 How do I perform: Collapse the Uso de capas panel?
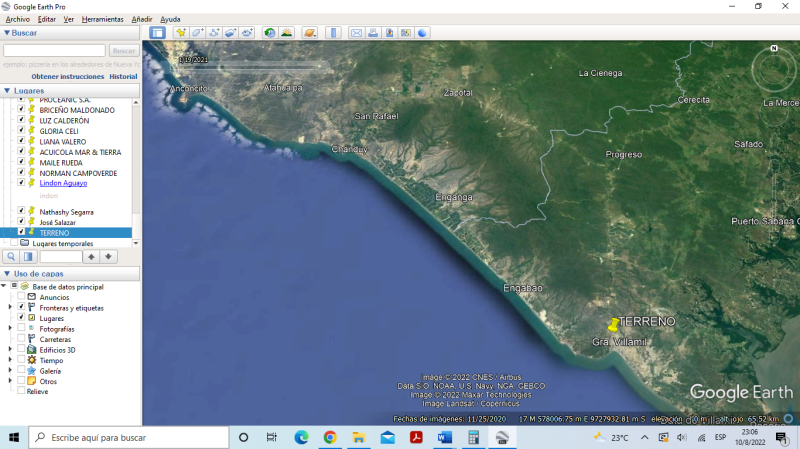pyautogui.click(x=7, y=273)
